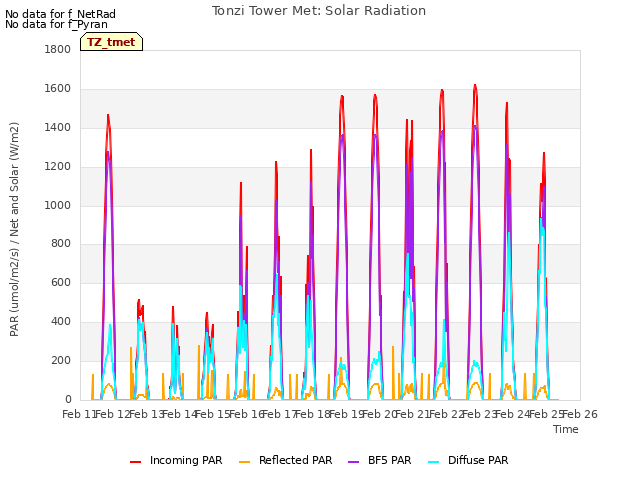Click the 400 y-axis tick label
The width and height of the screenshot is (640, 480).
(61, 322)
